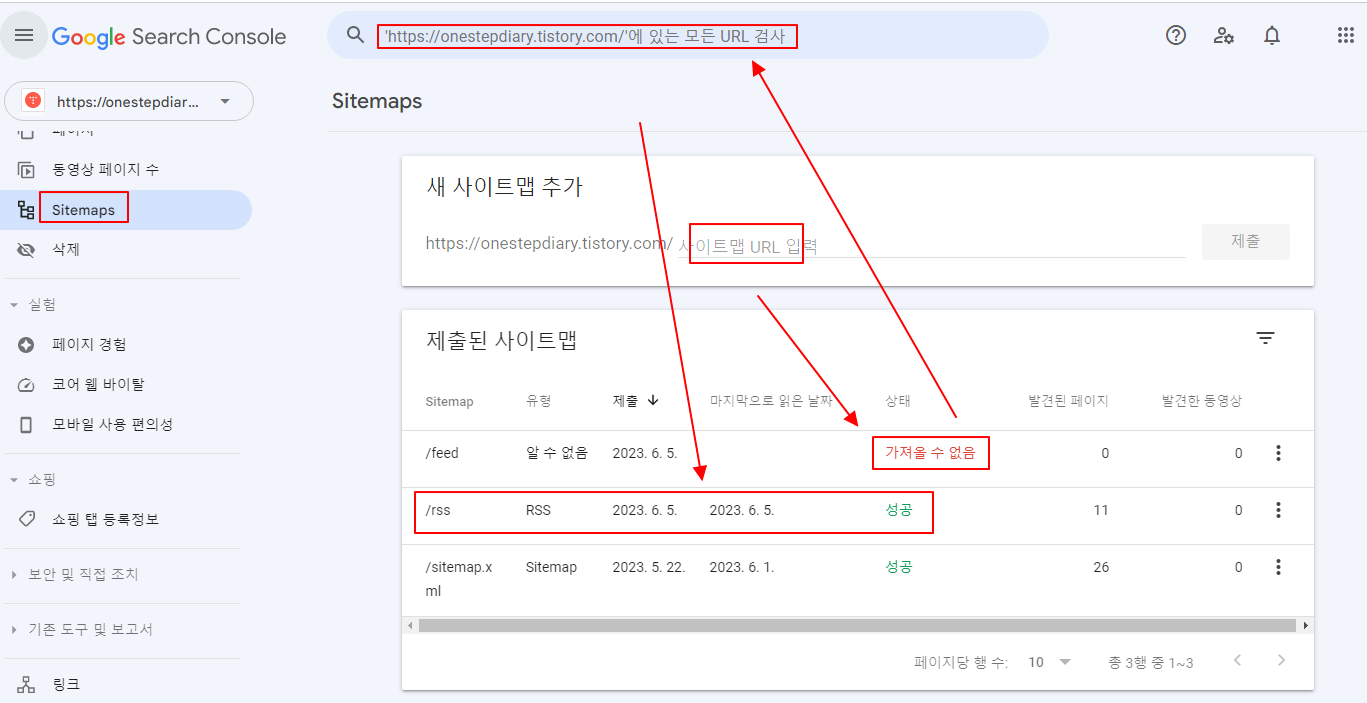Click the 모바일 사용 편의성 phone icon
The width and height of the screenshot is (1367, 703).
[27, 425]
